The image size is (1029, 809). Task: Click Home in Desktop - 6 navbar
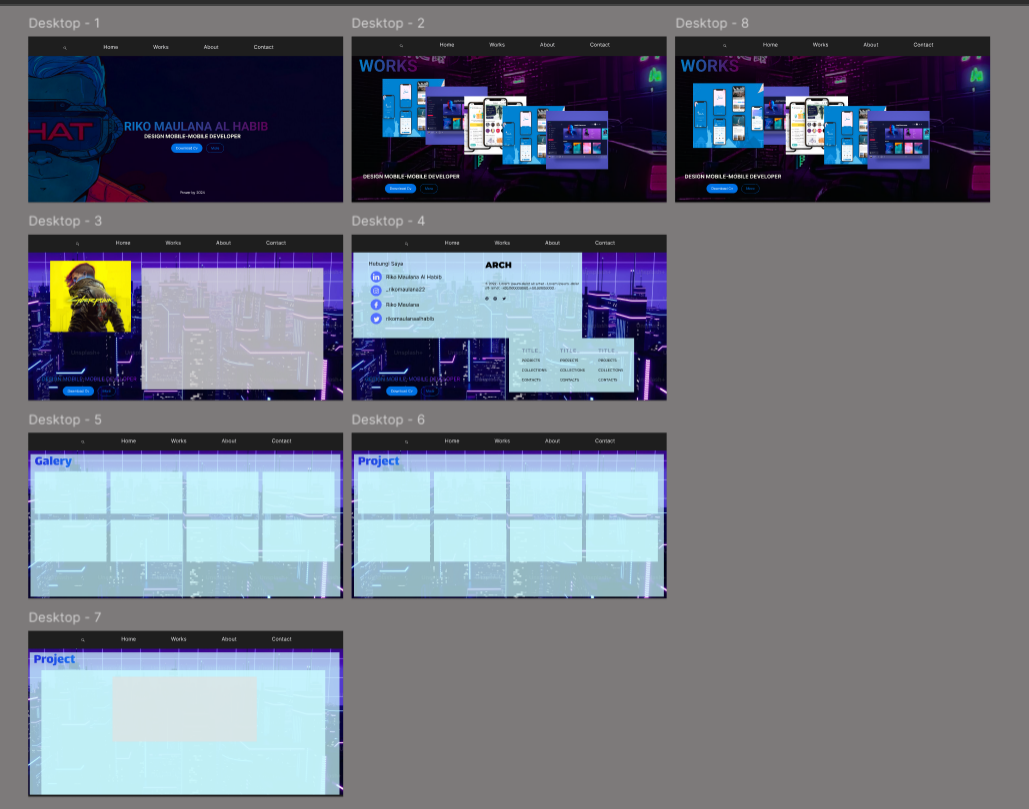452,441
